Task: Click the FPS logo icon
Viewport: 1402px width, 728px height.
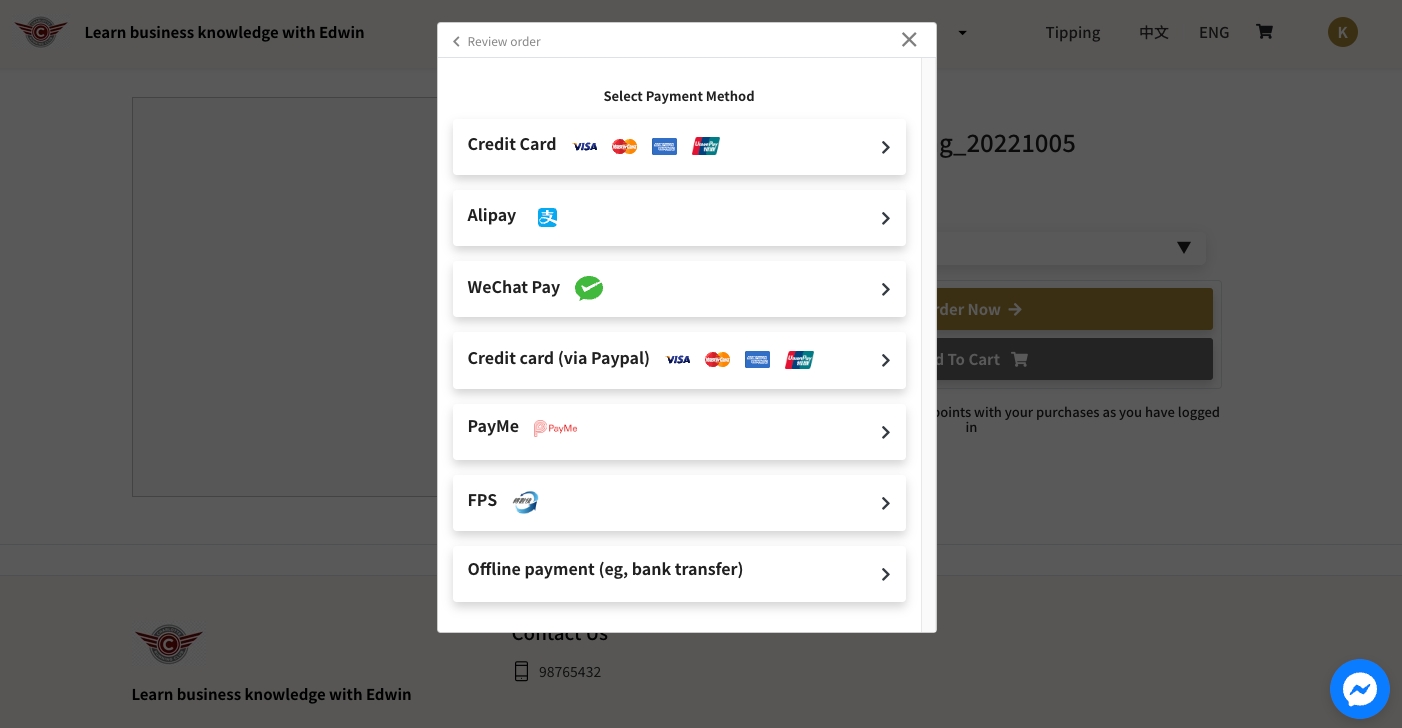Action: coord(525,502)
